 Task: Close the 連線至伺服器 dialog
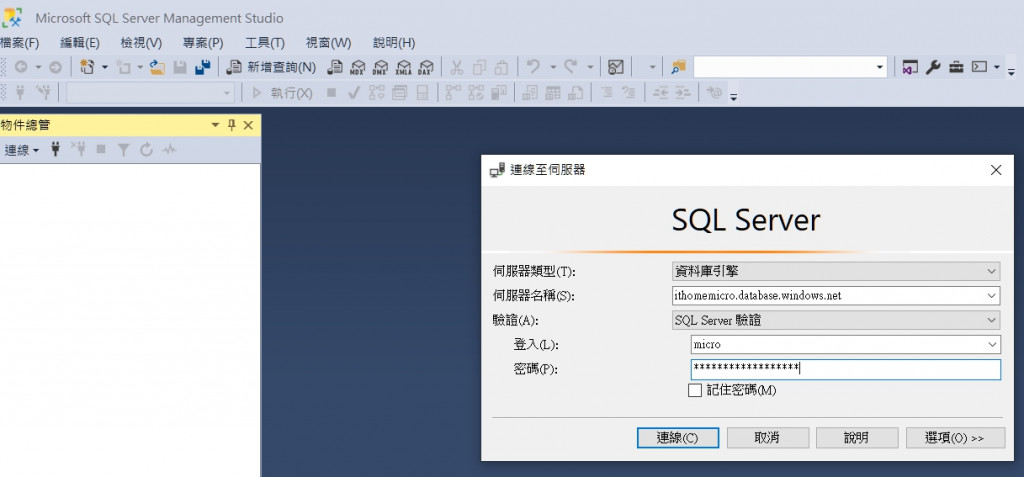[x=996, y=171]
